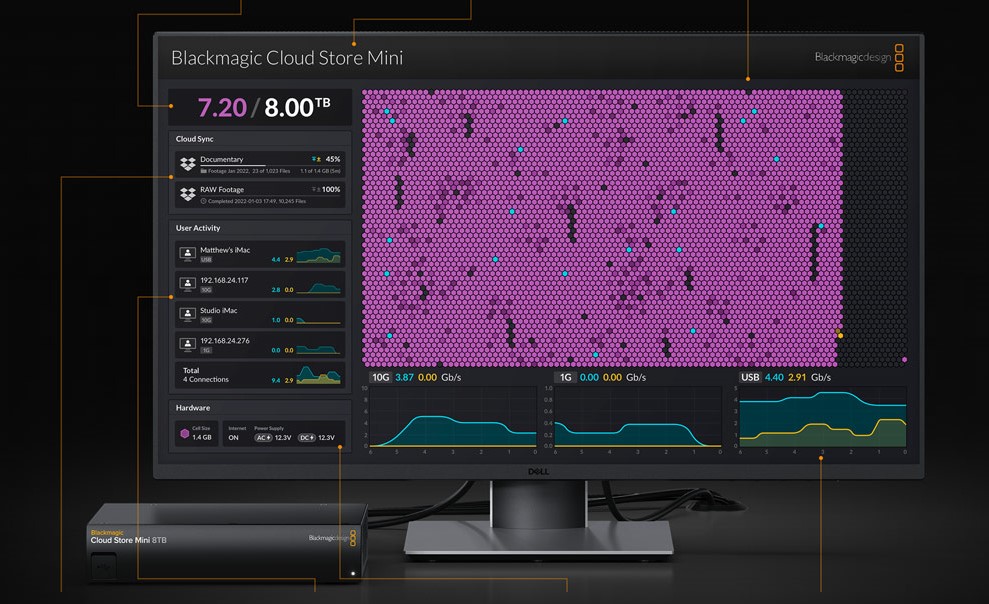Image resolution: width=989 pixels, height=604 pixels.
Task: Click the purple hexagonal storage map
Action: pos(635,228)
